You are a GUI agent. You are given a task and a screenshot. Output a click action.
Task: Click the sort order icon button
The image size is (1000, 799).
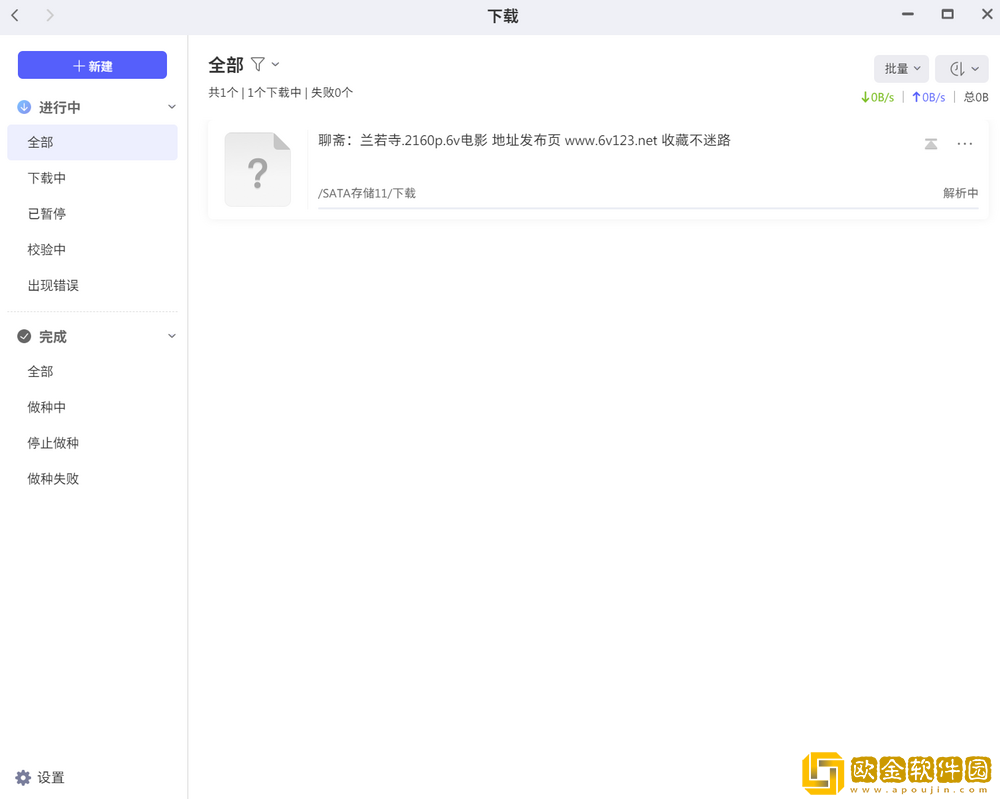coord(961,68)
